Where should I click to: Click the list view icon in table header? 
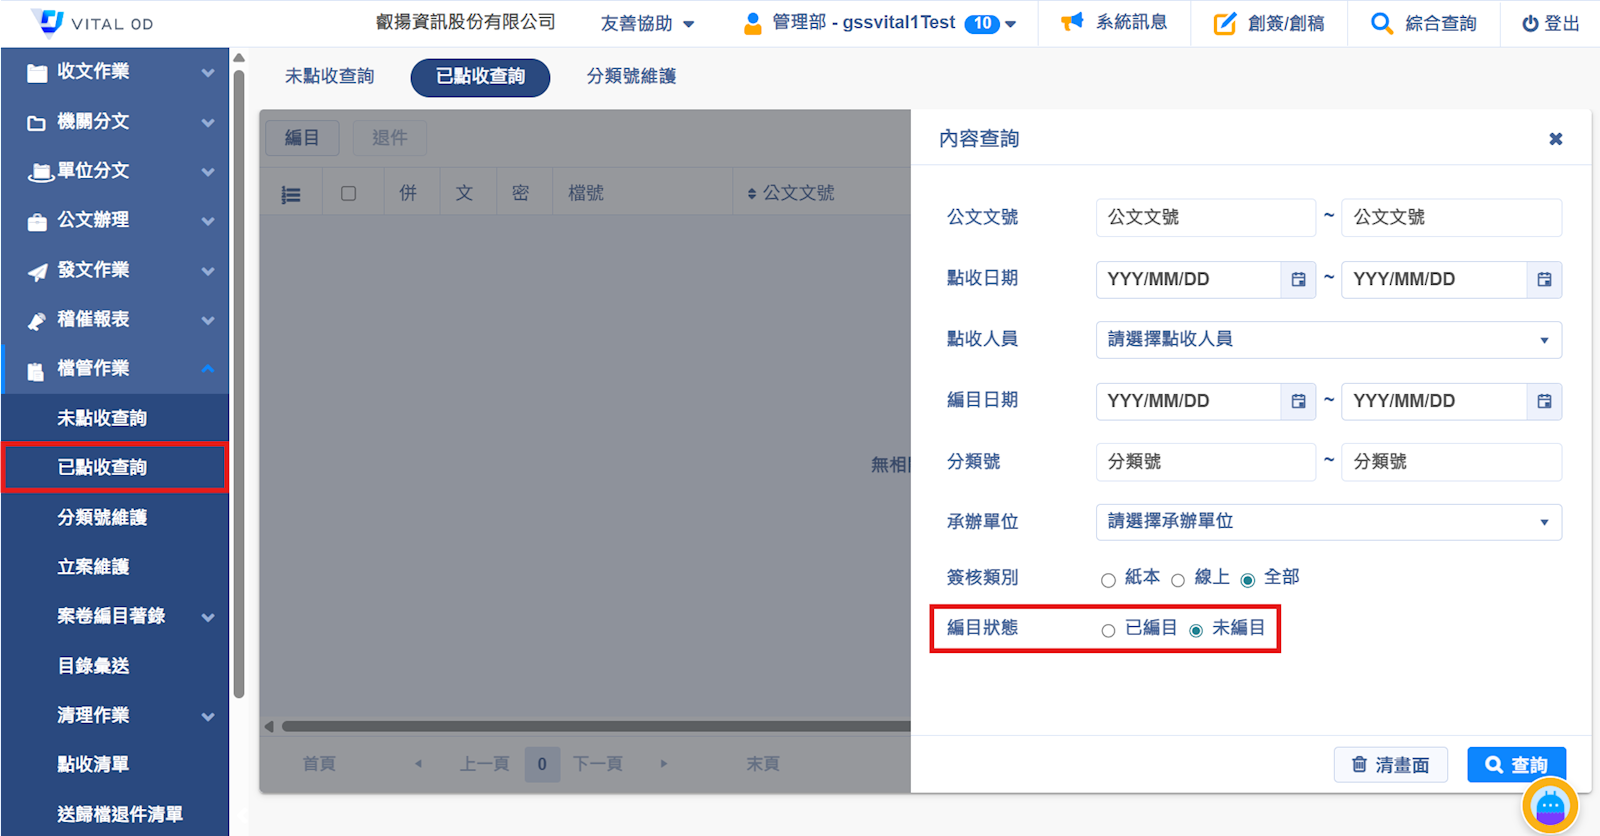[291, 195]
